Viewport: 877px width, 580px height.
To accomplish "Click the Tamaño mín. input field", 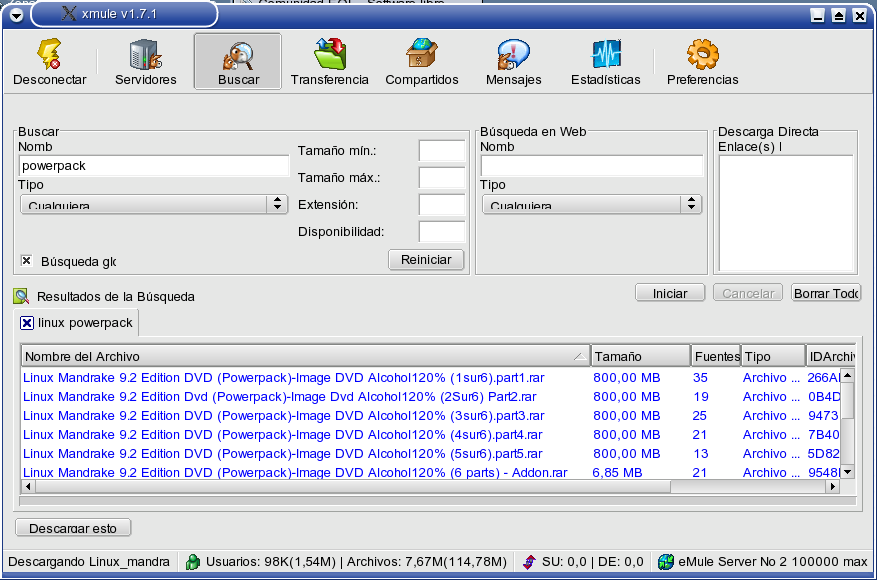I will tap(442, 150).
